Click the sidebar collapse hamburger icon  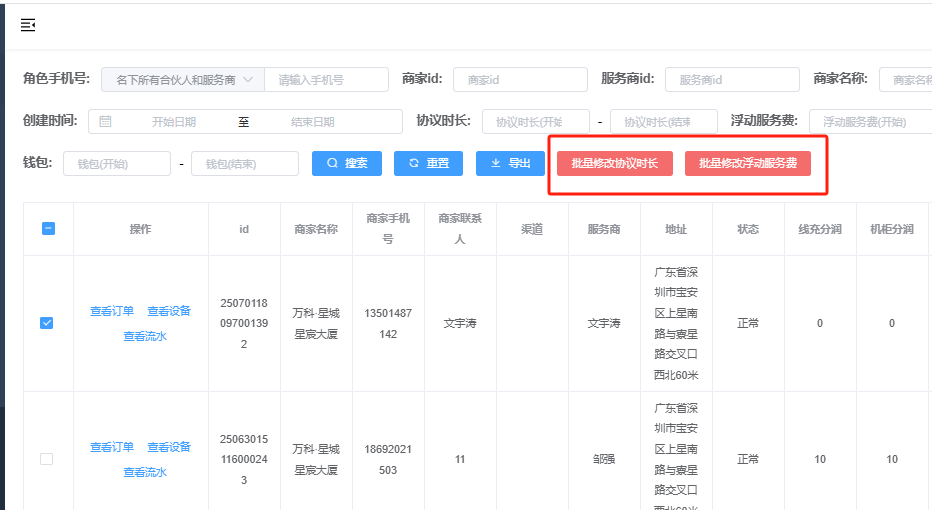[x=28, y=25]
